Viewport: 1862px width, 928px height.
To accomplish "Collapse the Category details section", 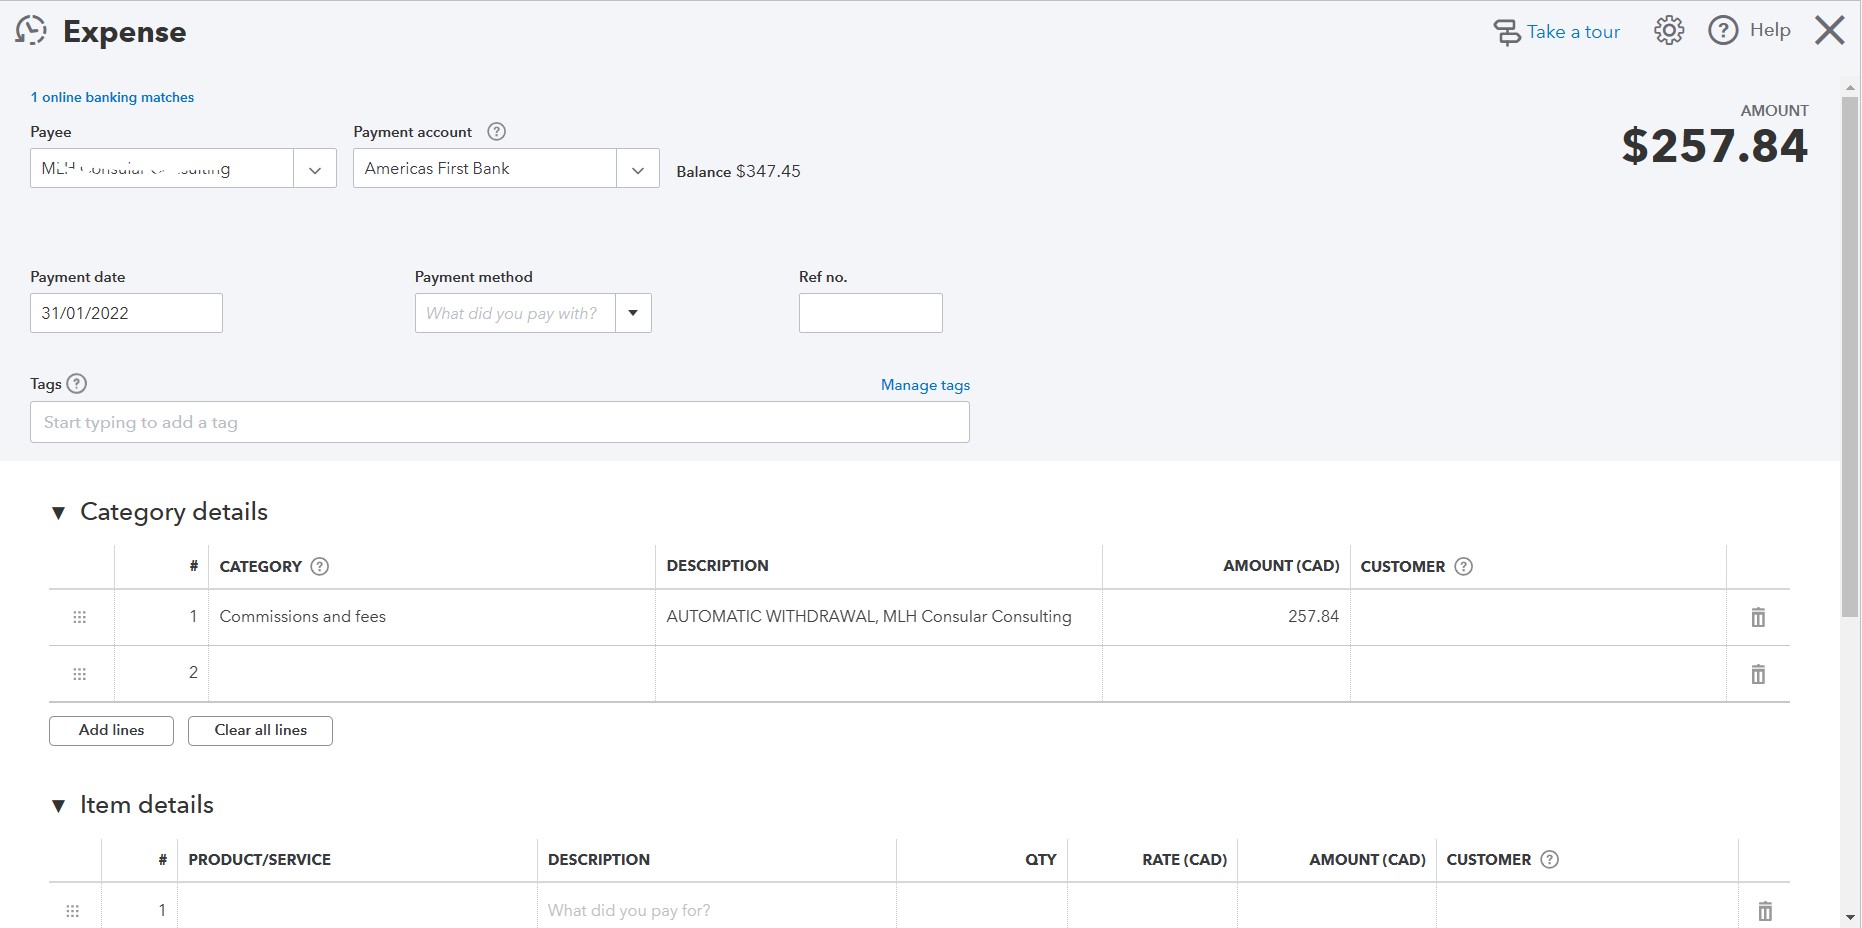I will tap(59, 513).
